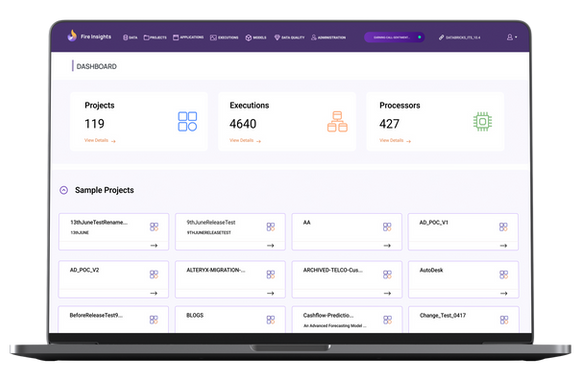Viewport: 580px width, 381px height.
Task: Open ARCHIVED-TELCO-Cus project via arrow
Action: [387, 293]
